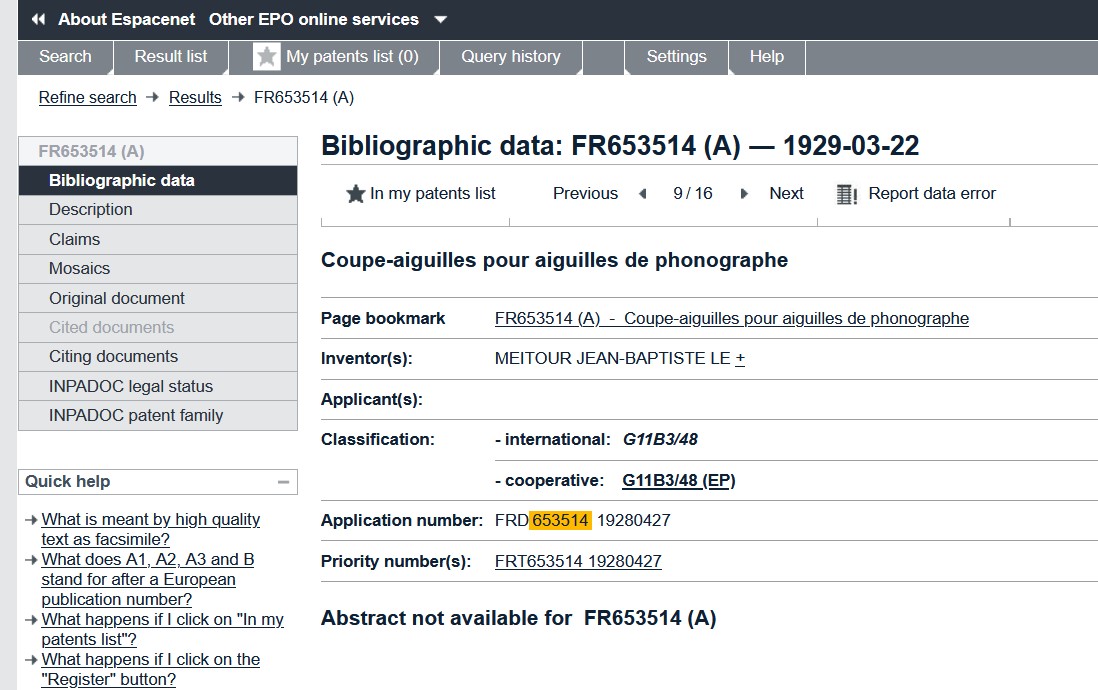Open the page bookmark link for FR653514
Viewport: 1098px width, 690px height.
pyautogui.click(x=731, y=319)
